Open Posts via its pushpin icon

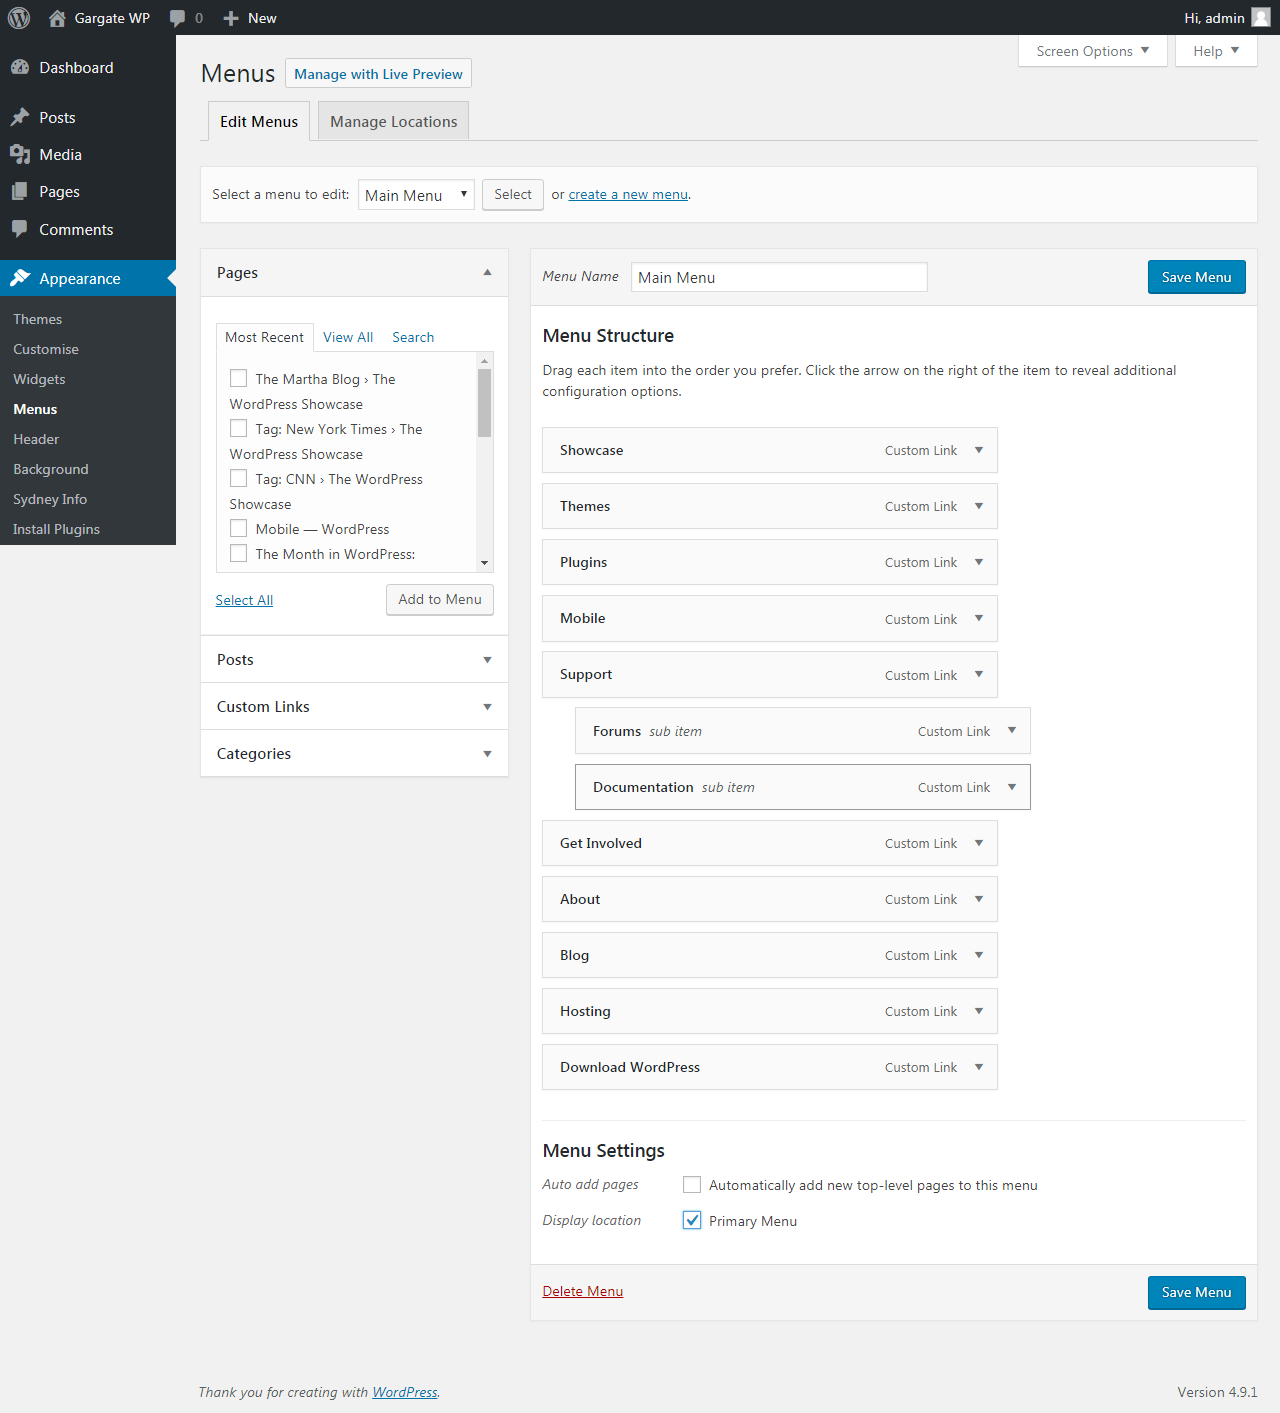click(20, 117)
